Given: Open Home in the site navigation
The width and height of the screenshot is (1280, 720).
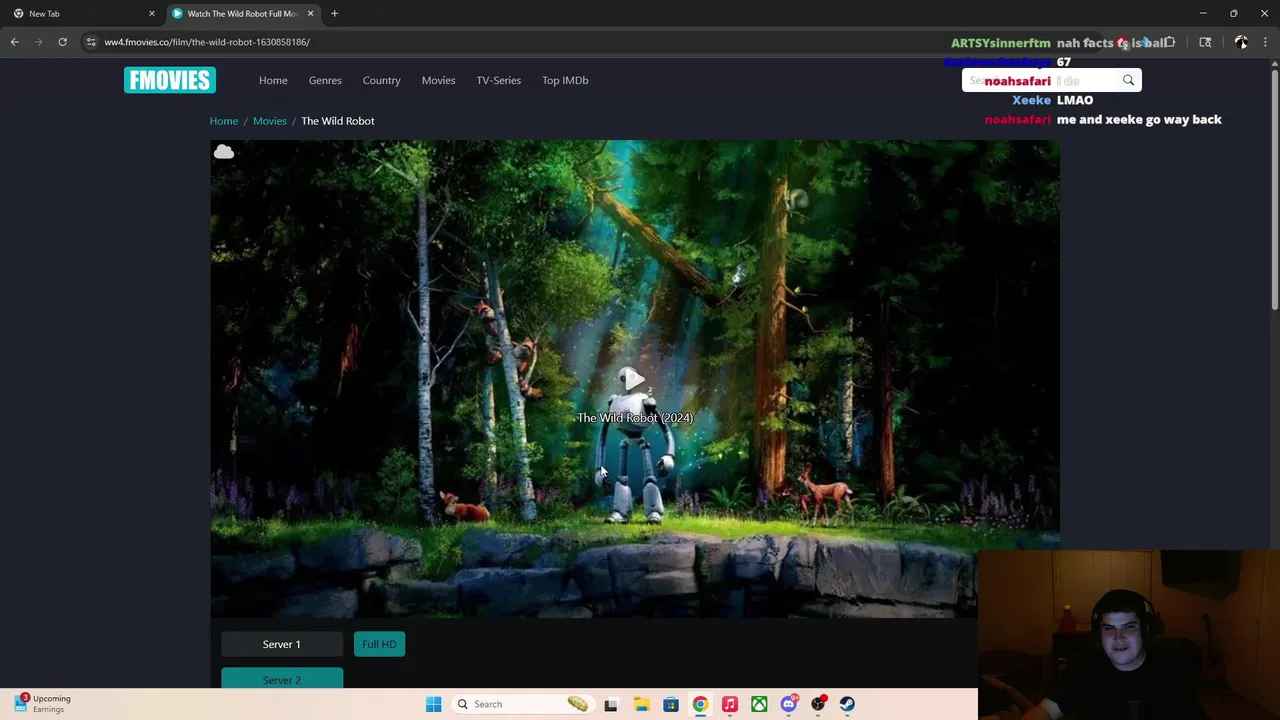Looking at the screenshot, I should (273, 80).
